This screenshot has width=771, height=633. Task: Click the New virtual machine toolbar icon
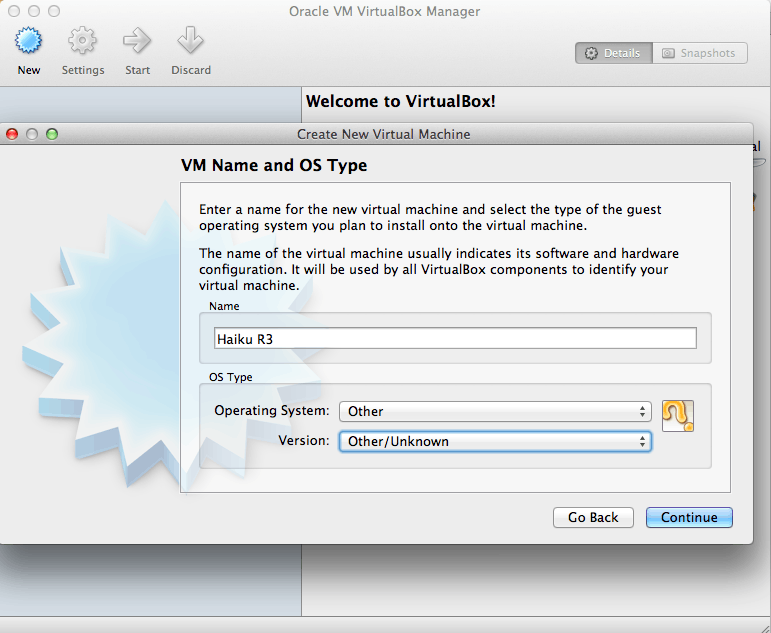[x=29, y=42]
